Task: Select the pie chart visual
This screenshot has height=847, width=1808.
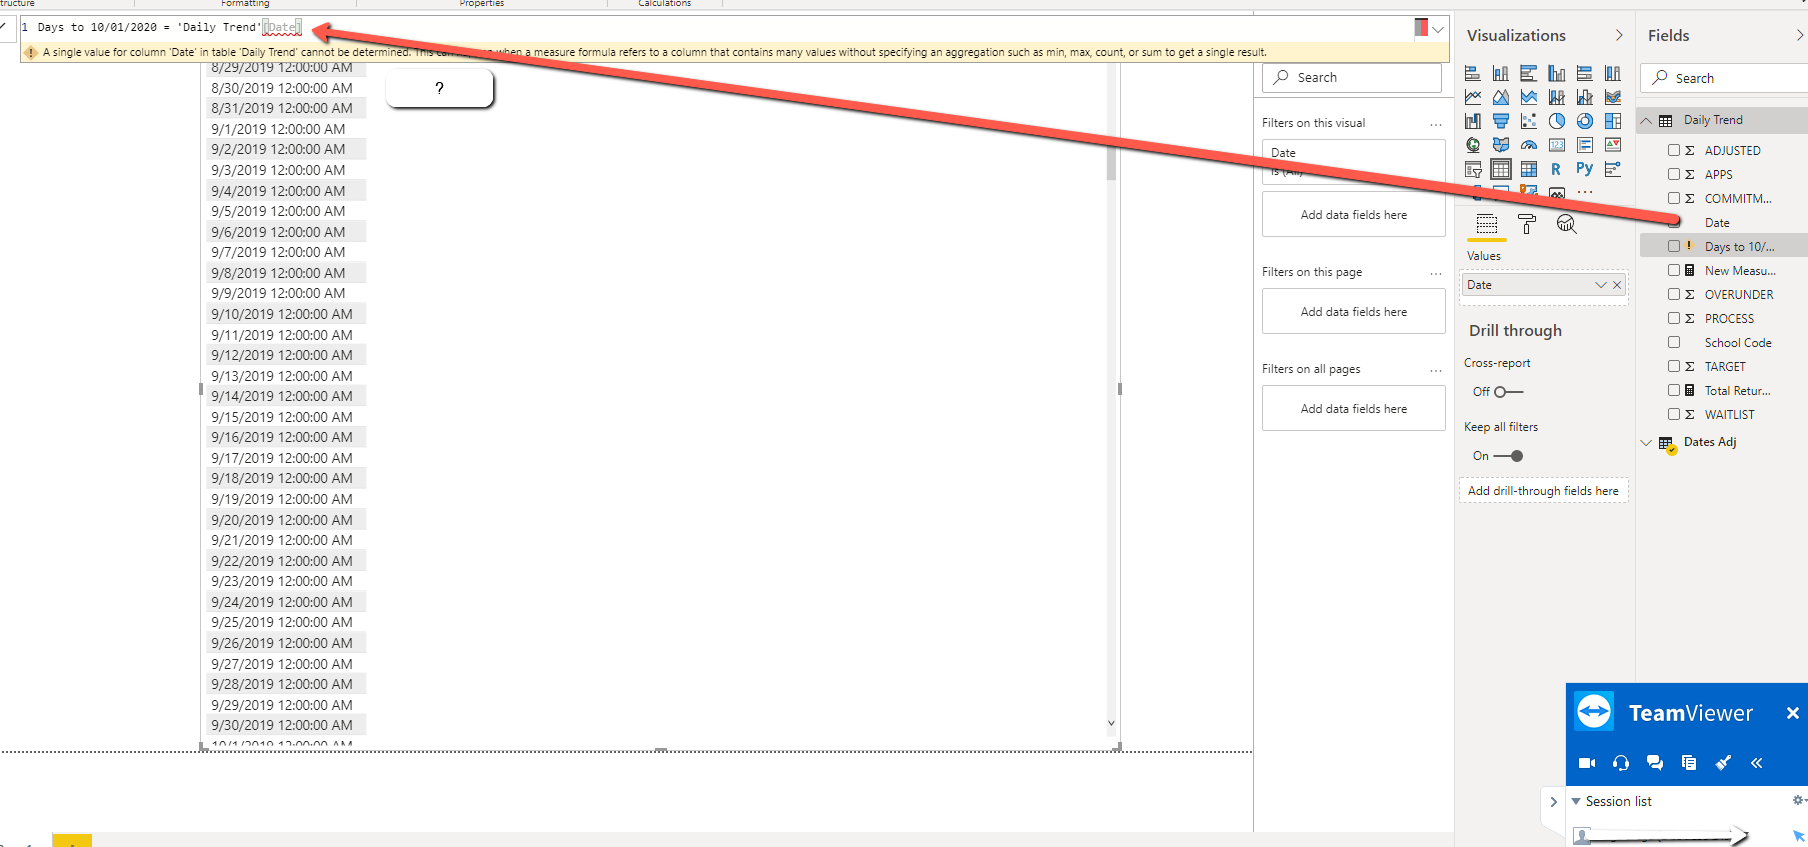Action: (1557, 121)
